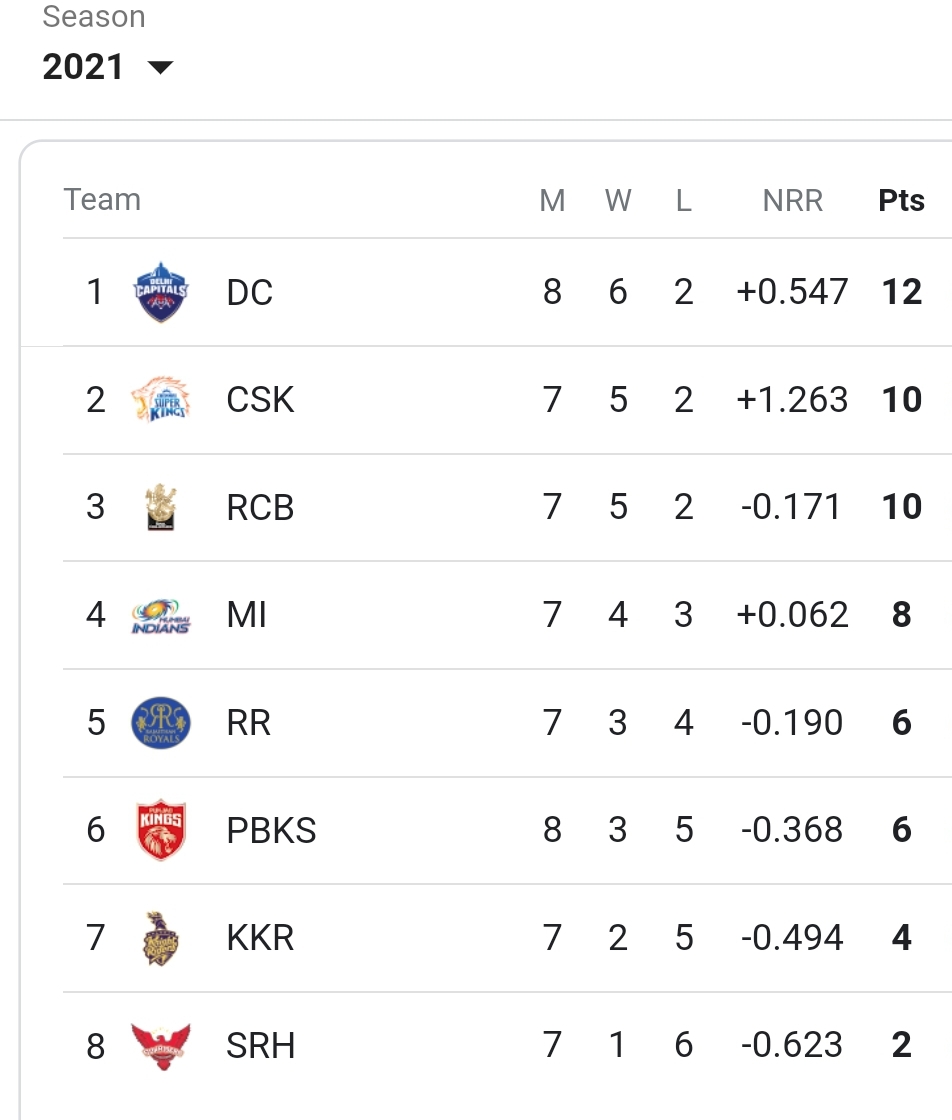This screenshot has height=1120, width=952.
Task: Click the NRR column header
Action: click(793, 201)
